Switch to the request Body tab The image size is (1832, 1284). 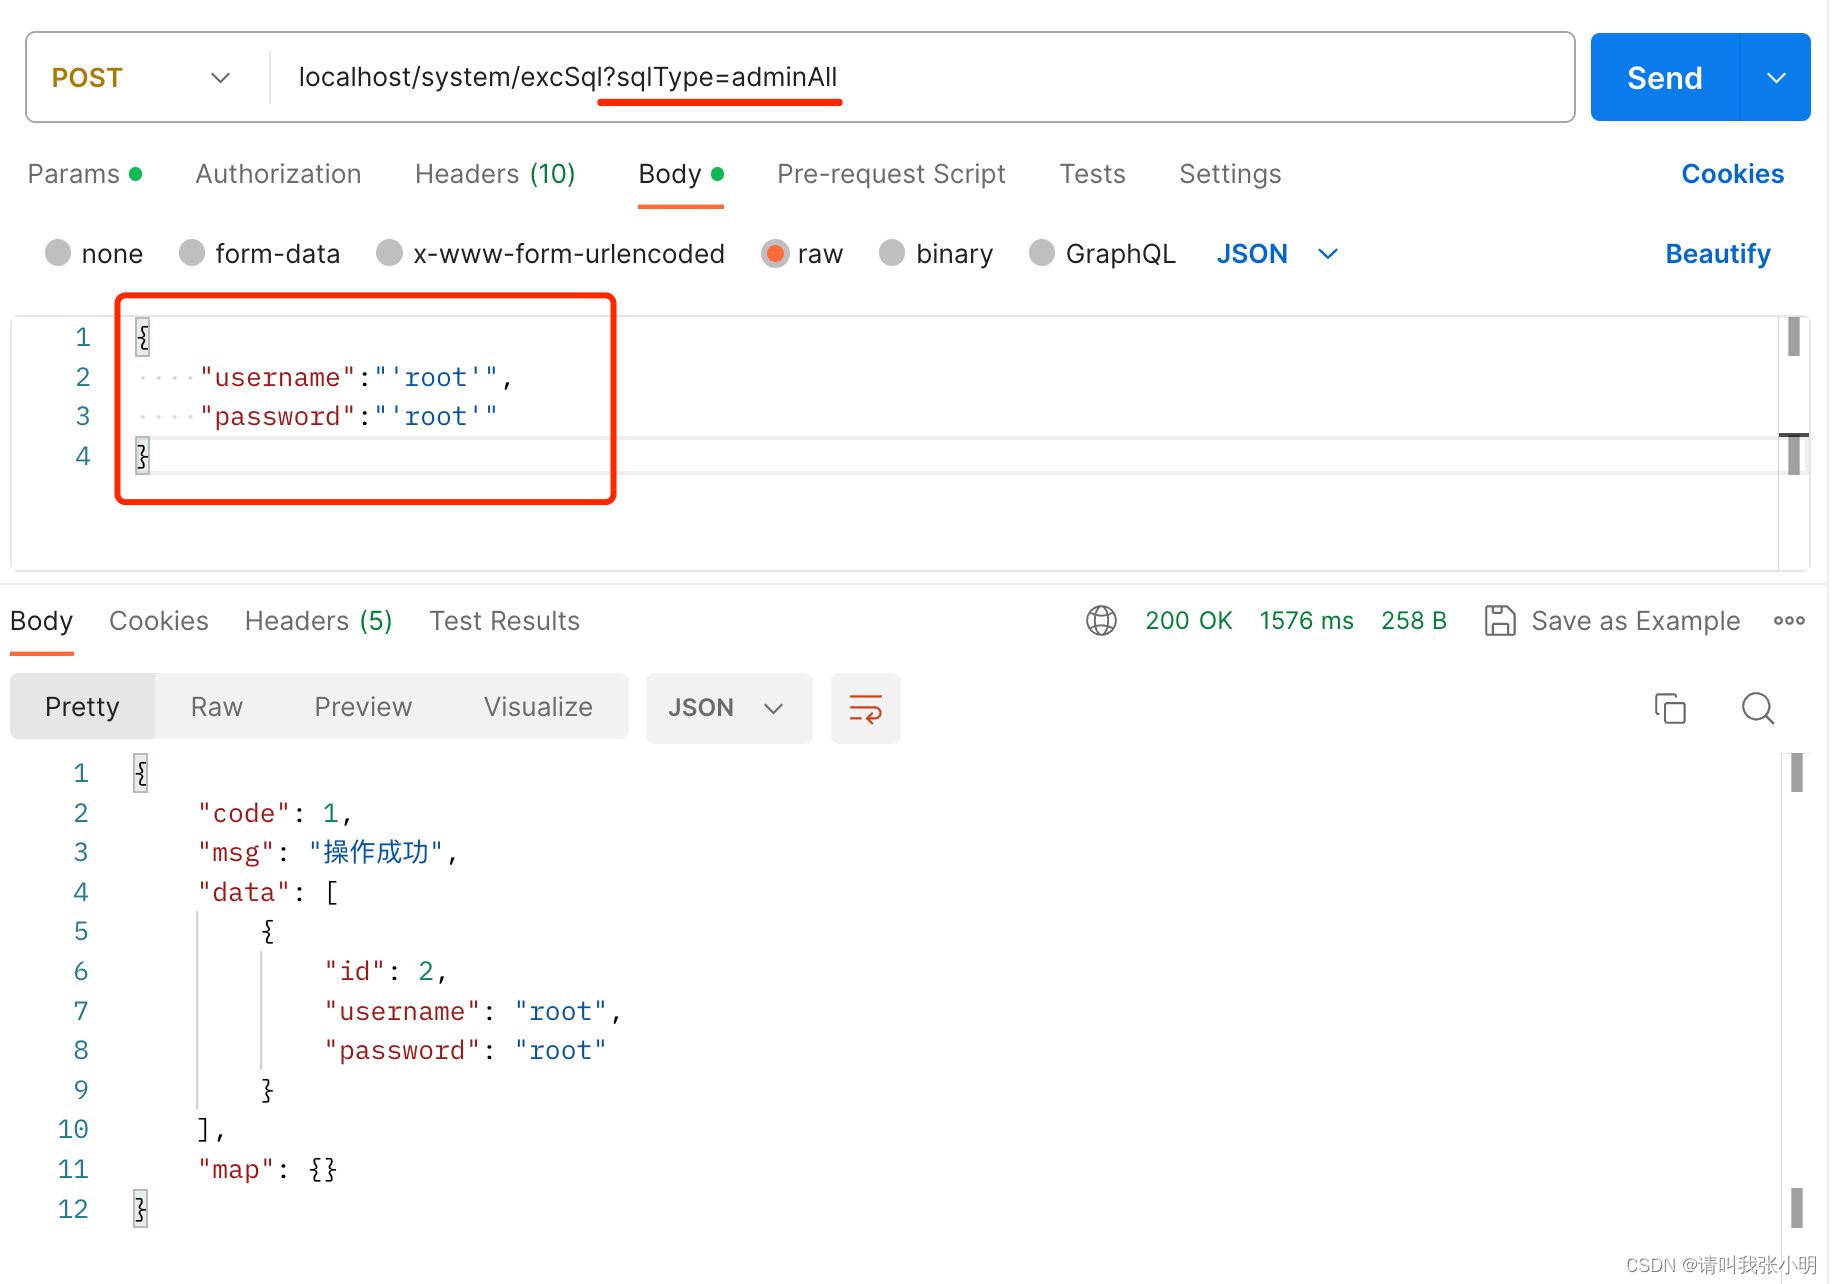[680, 174]
